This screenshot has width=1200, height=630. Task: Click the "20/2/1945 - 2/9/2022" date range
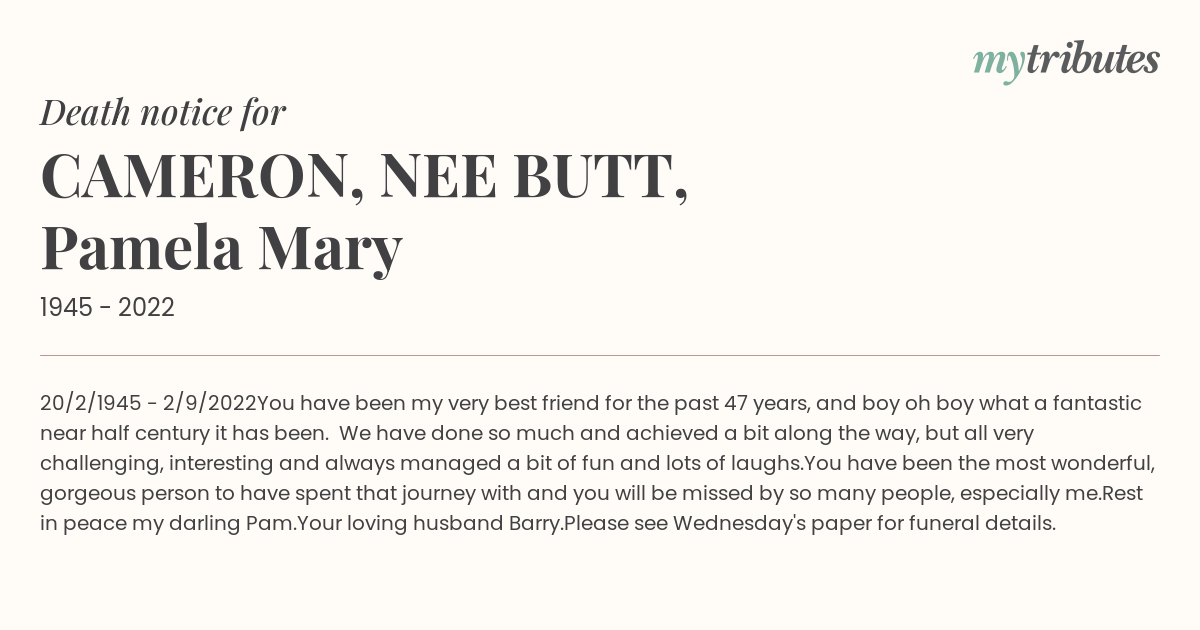(x=148, y=404)
